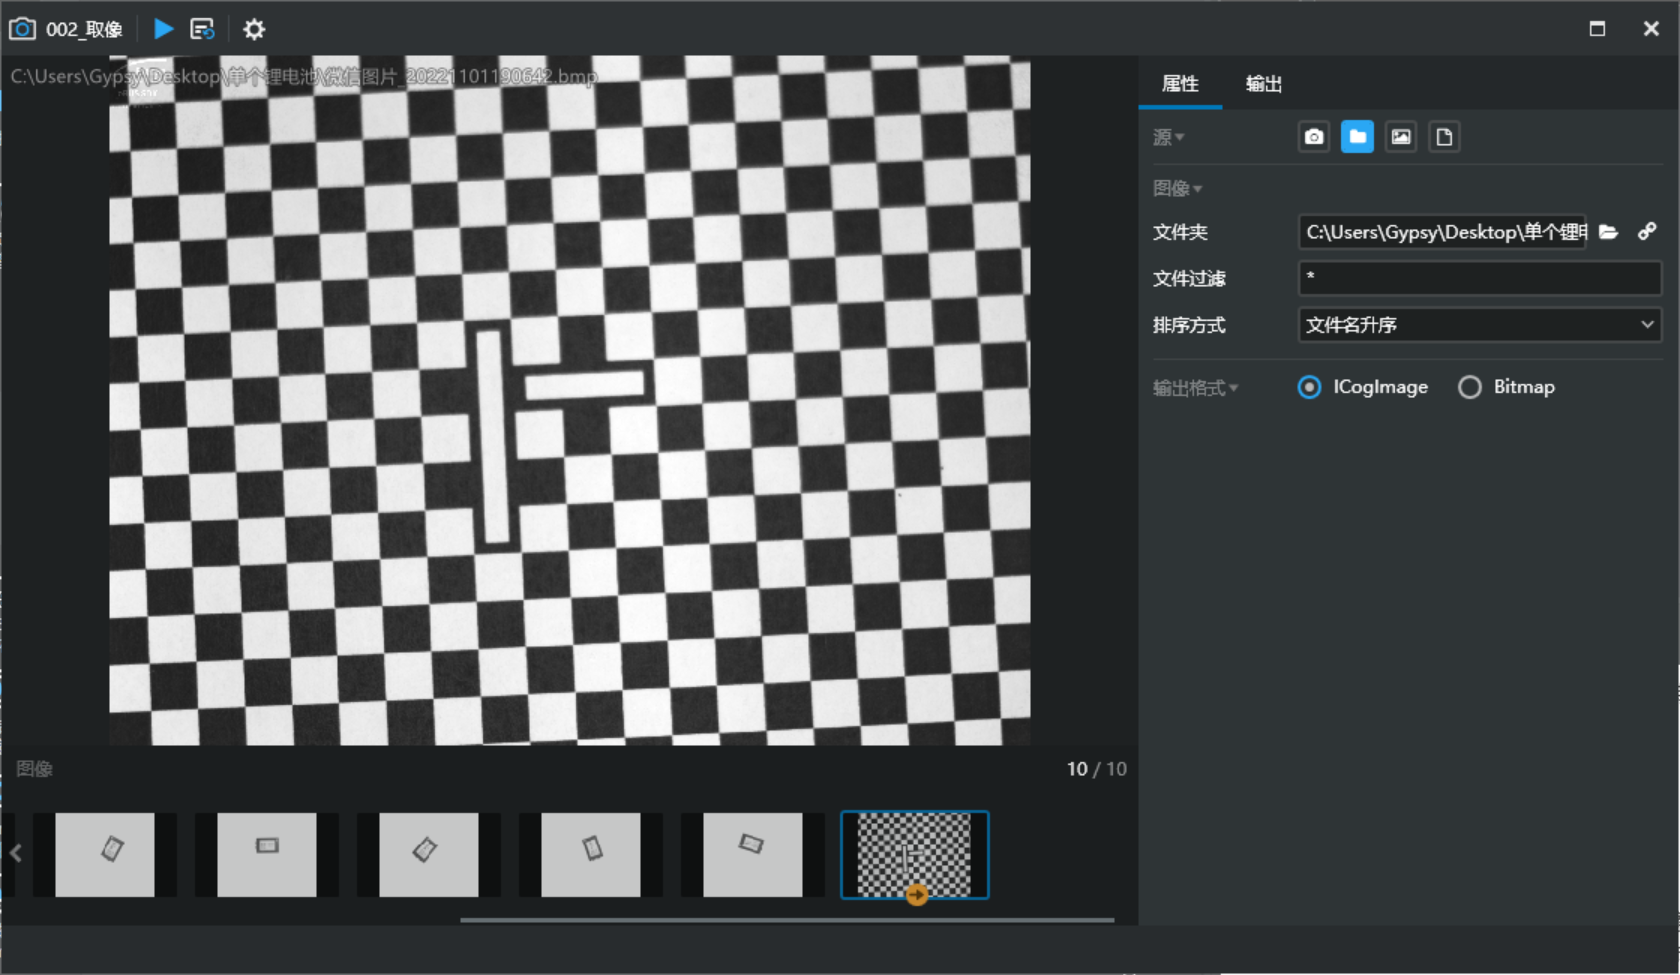This screenshot has width=1680, height=975.
Task: Select single image file source icon
Action: click(x=1401, y=137)
